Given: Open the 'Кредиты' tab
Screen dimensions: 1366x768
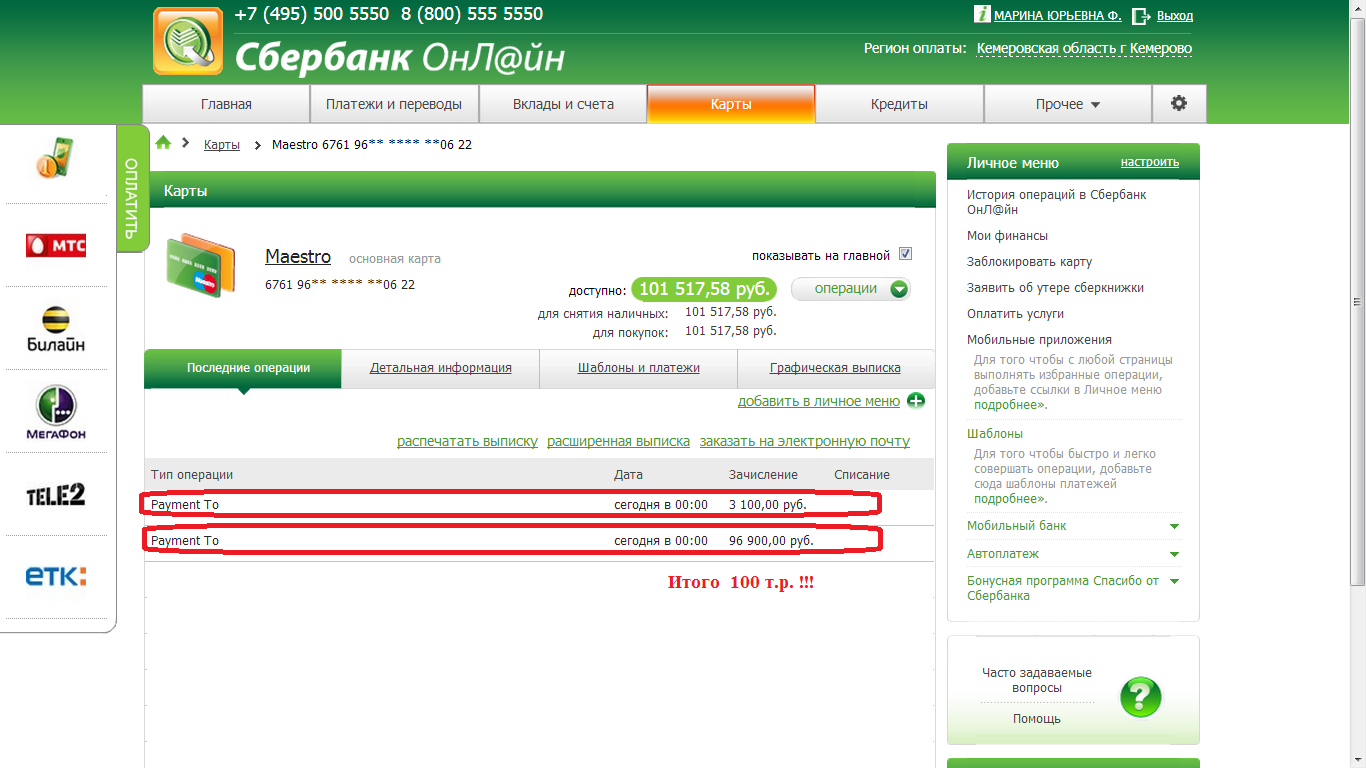Looking at the screenshot, I should tap(899, 104).
